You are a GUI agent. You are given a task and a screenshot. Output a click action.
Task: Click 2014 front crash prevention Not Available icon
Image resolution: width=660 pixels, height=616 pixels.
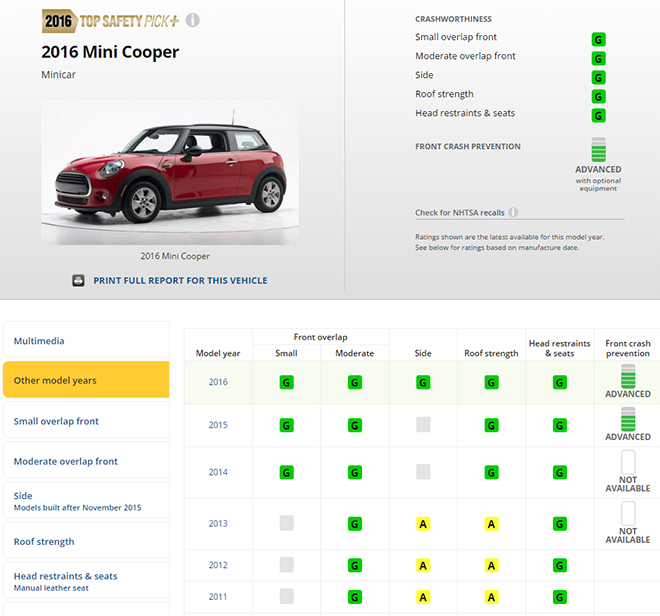628,462
